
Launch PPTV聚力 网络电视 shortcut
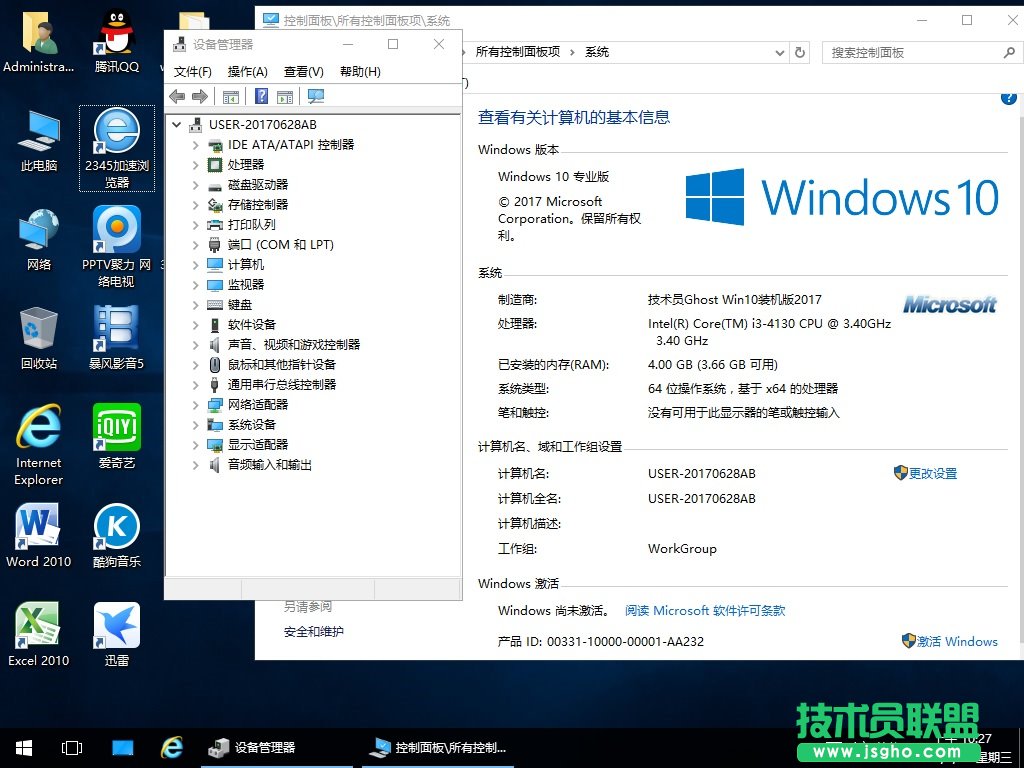point(116,247)
